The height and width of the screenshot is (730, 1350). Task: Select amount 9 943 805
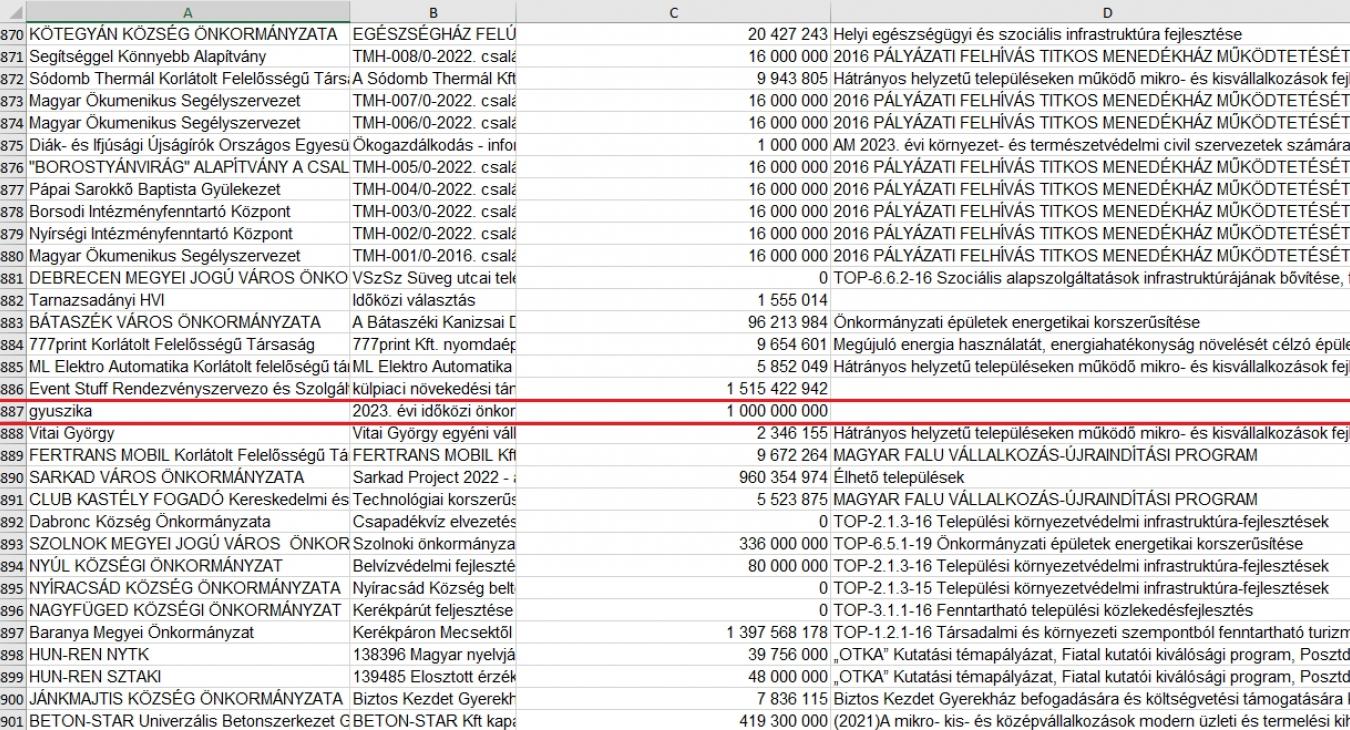tap(673, 78)
